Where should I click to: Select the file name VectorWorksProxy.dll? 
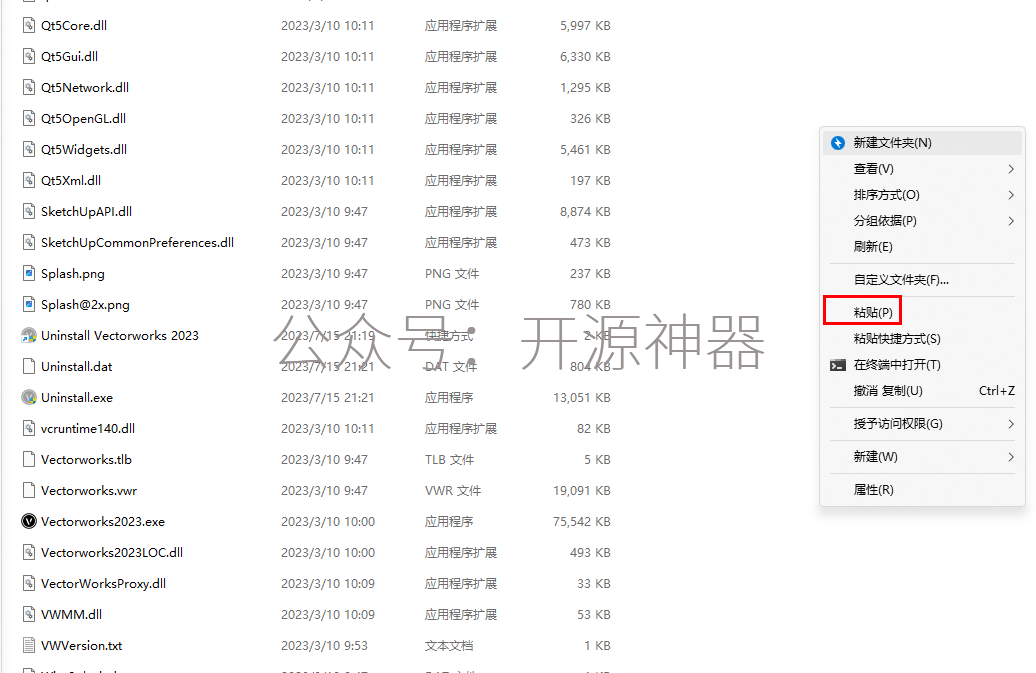103,584
